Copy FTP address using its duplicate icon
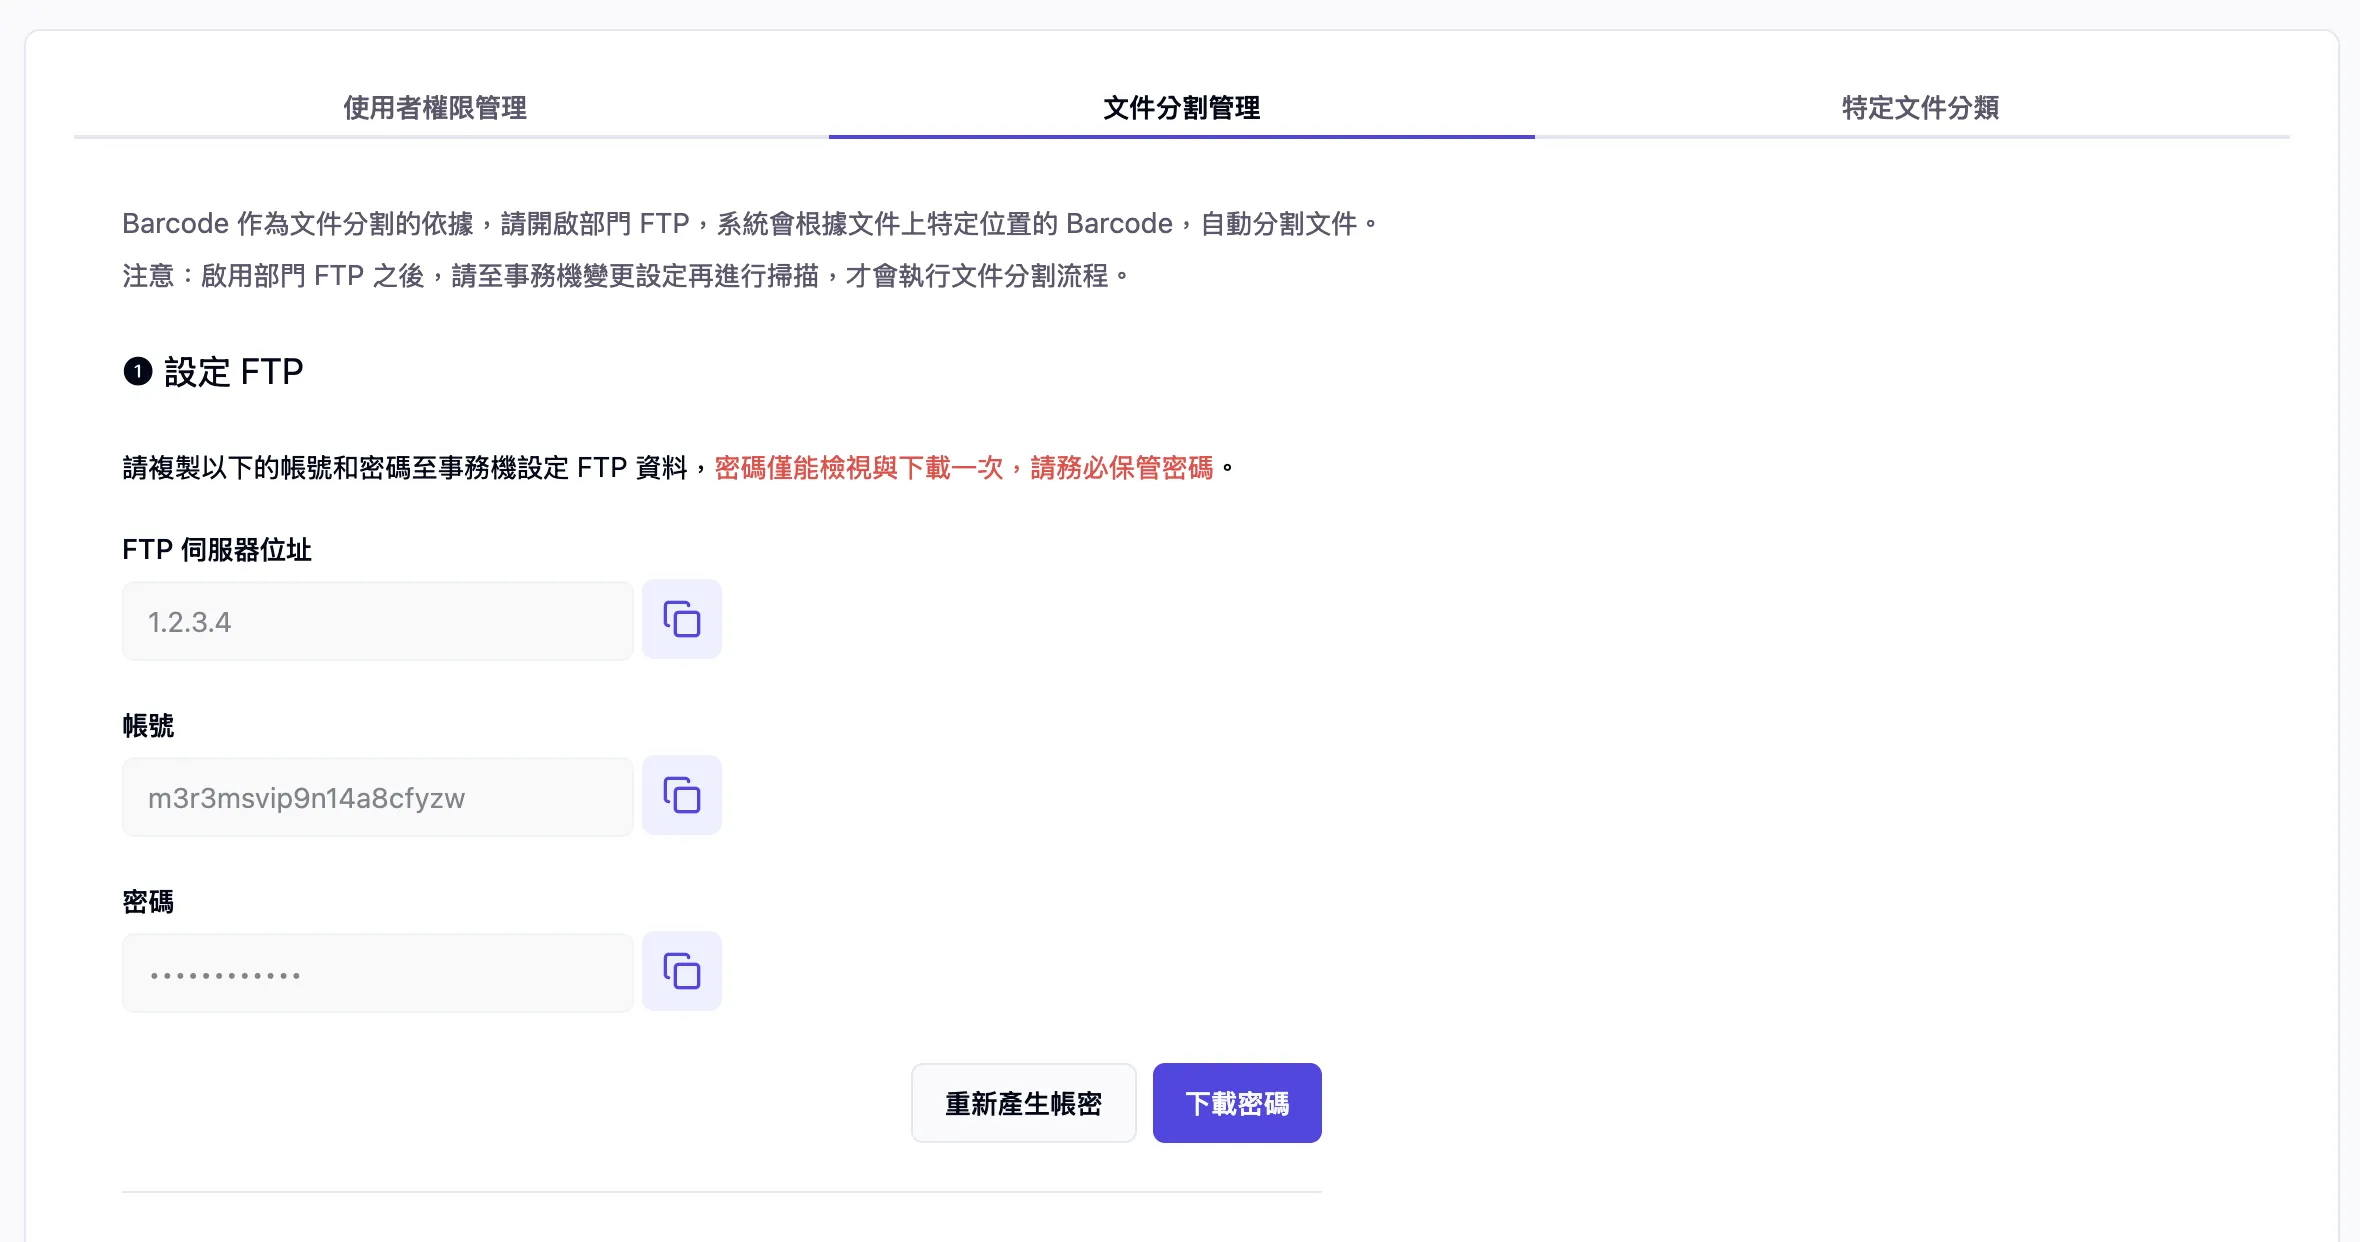Viewport: 2360px width, 1242px height. tap(681, 619)
